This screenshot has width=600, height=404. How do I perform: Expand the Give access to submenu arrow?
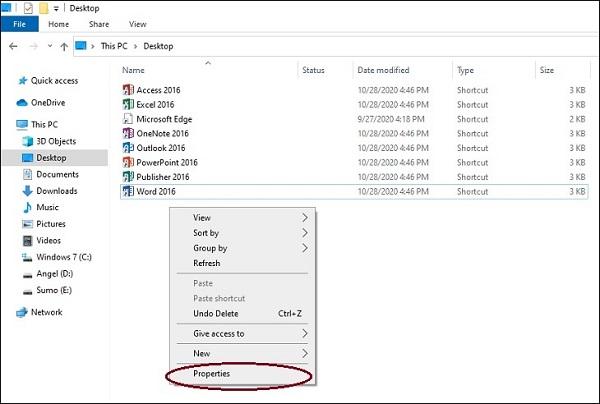[x=305, y=334]
